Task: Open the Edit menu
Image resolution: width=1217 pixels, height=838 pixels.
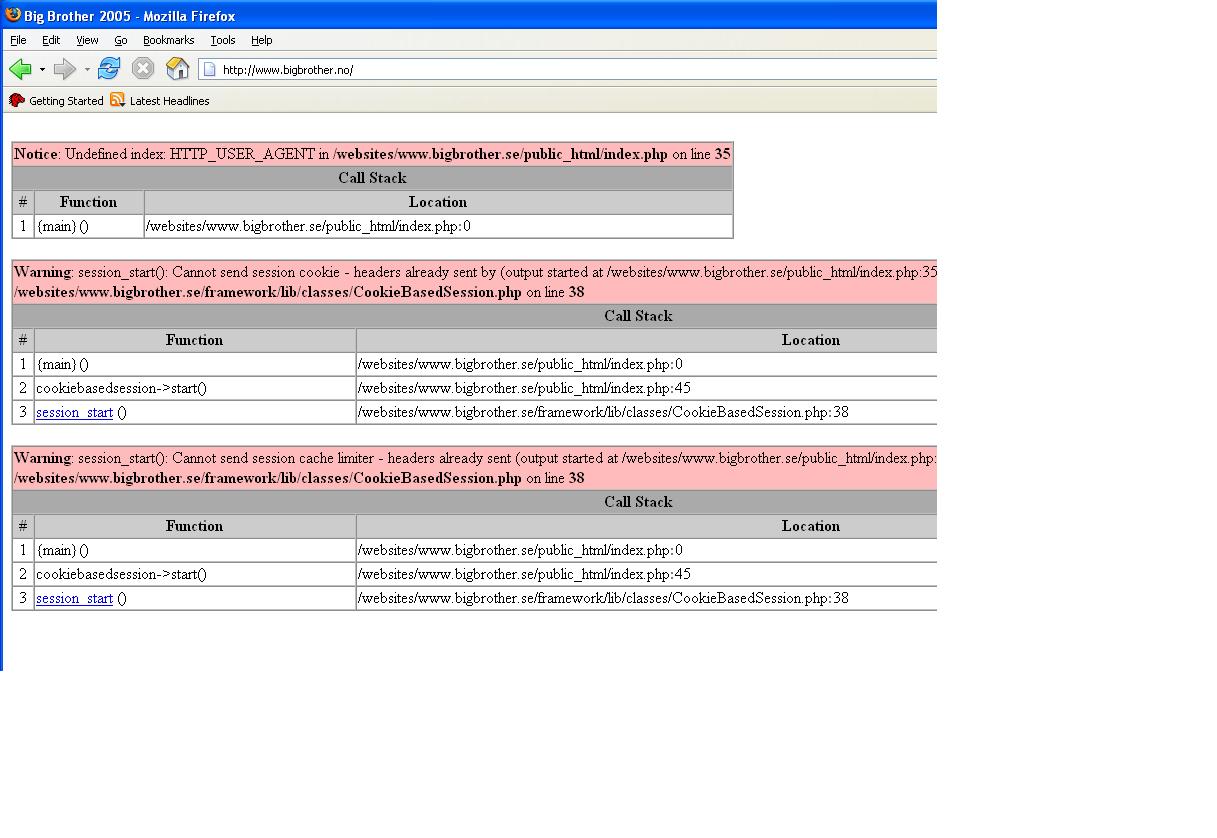Action: tap(51, 40)
